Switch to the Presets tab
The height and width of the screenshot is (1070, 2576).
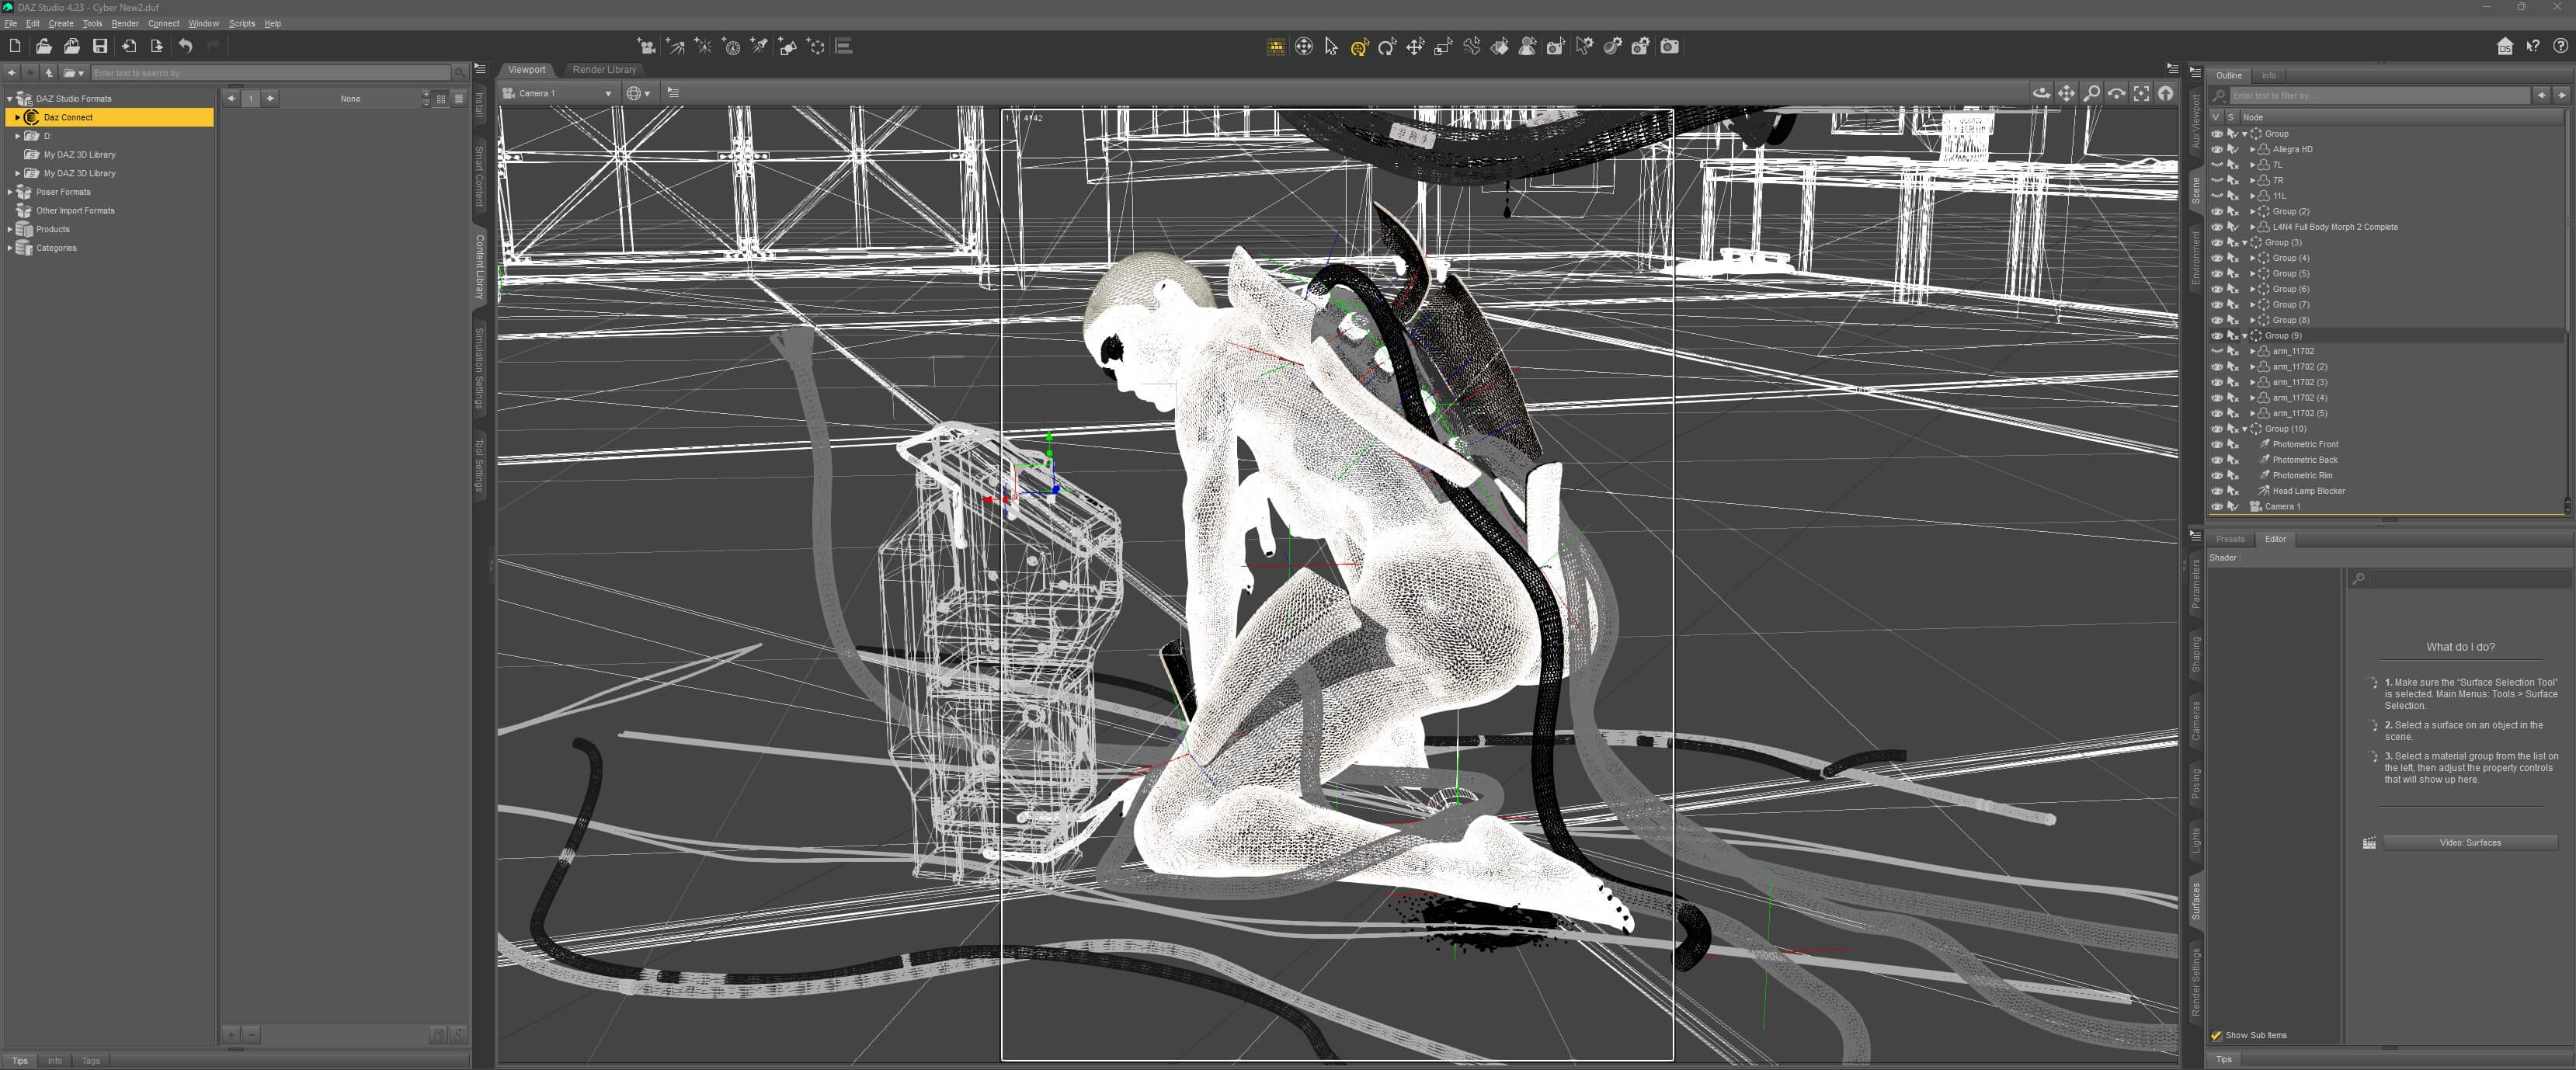pyautogui.click(x=2230, y=539)
